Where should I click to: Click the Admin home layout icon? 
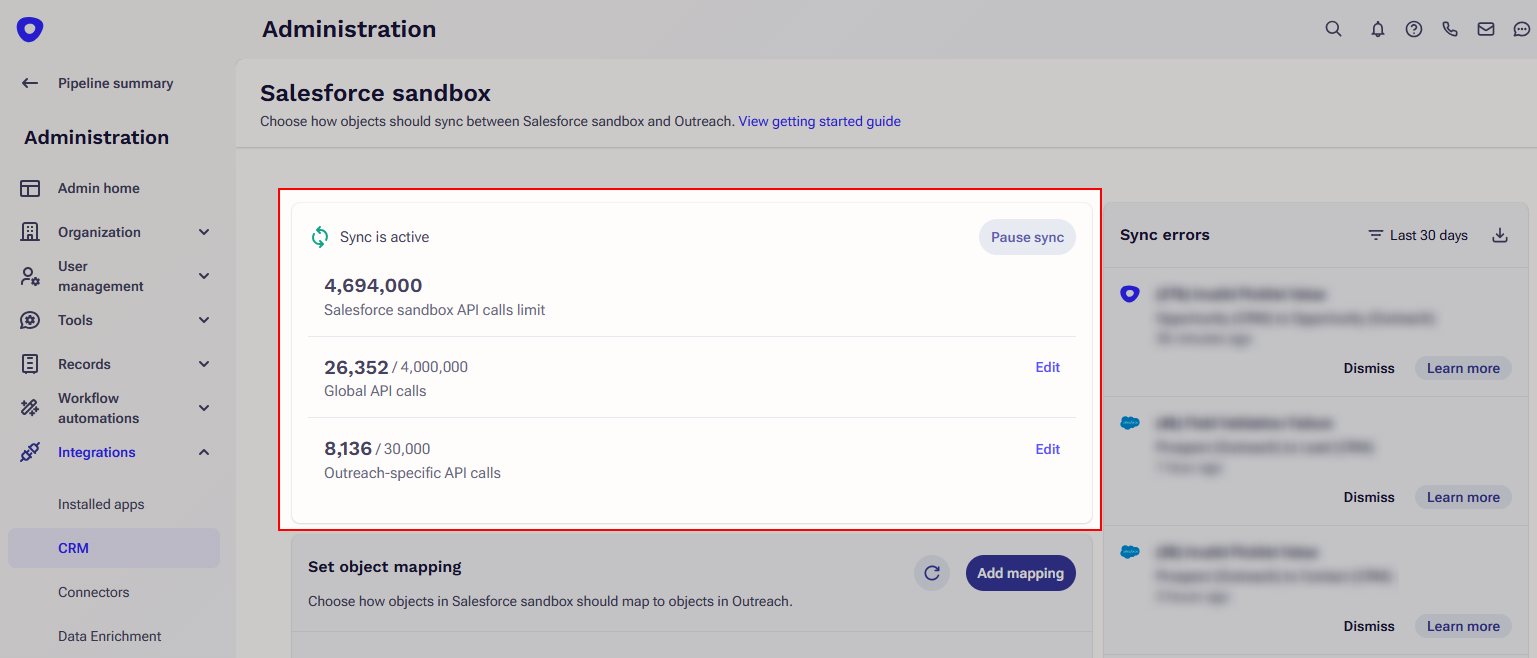pos(30,188)
